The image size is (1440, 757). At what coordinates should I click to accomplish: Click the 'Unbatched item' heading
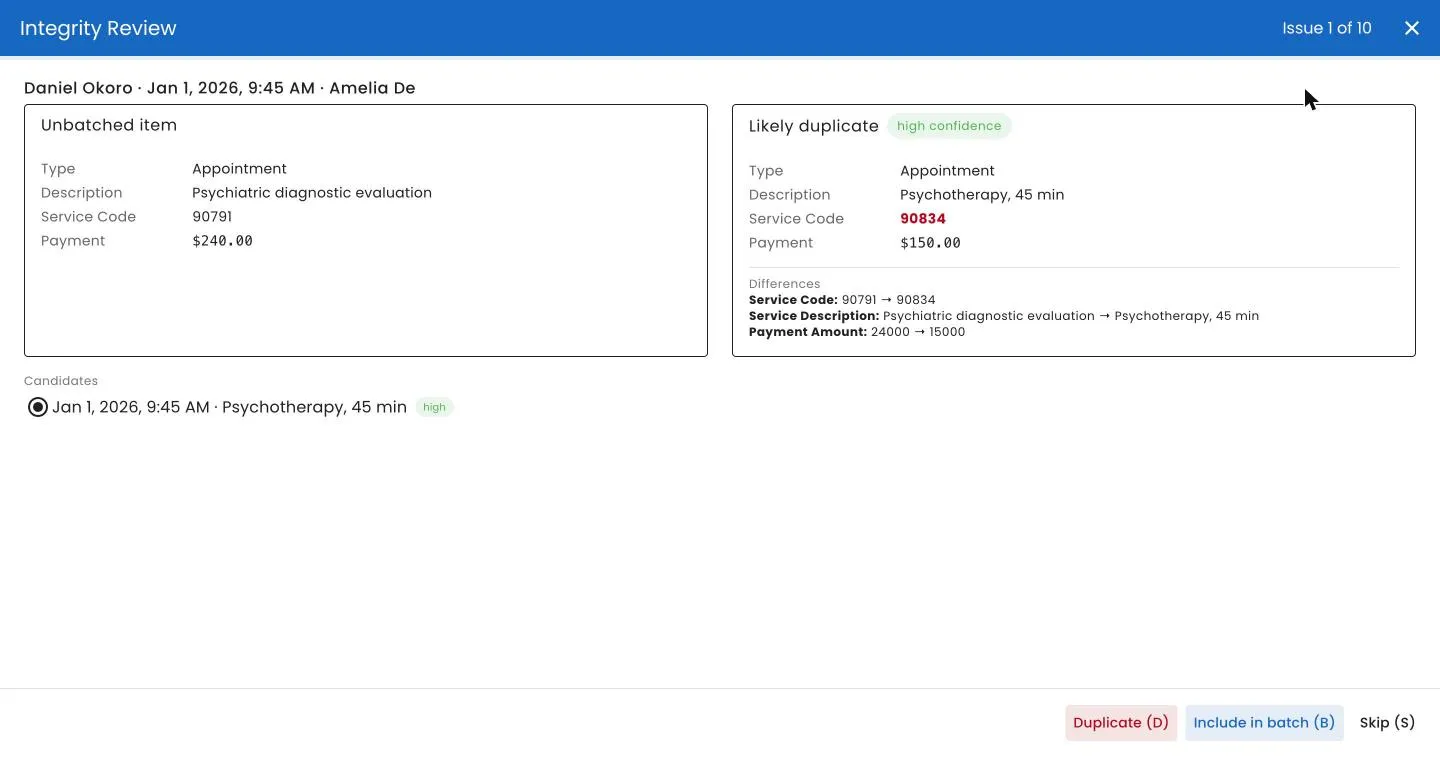click(109, 125)
